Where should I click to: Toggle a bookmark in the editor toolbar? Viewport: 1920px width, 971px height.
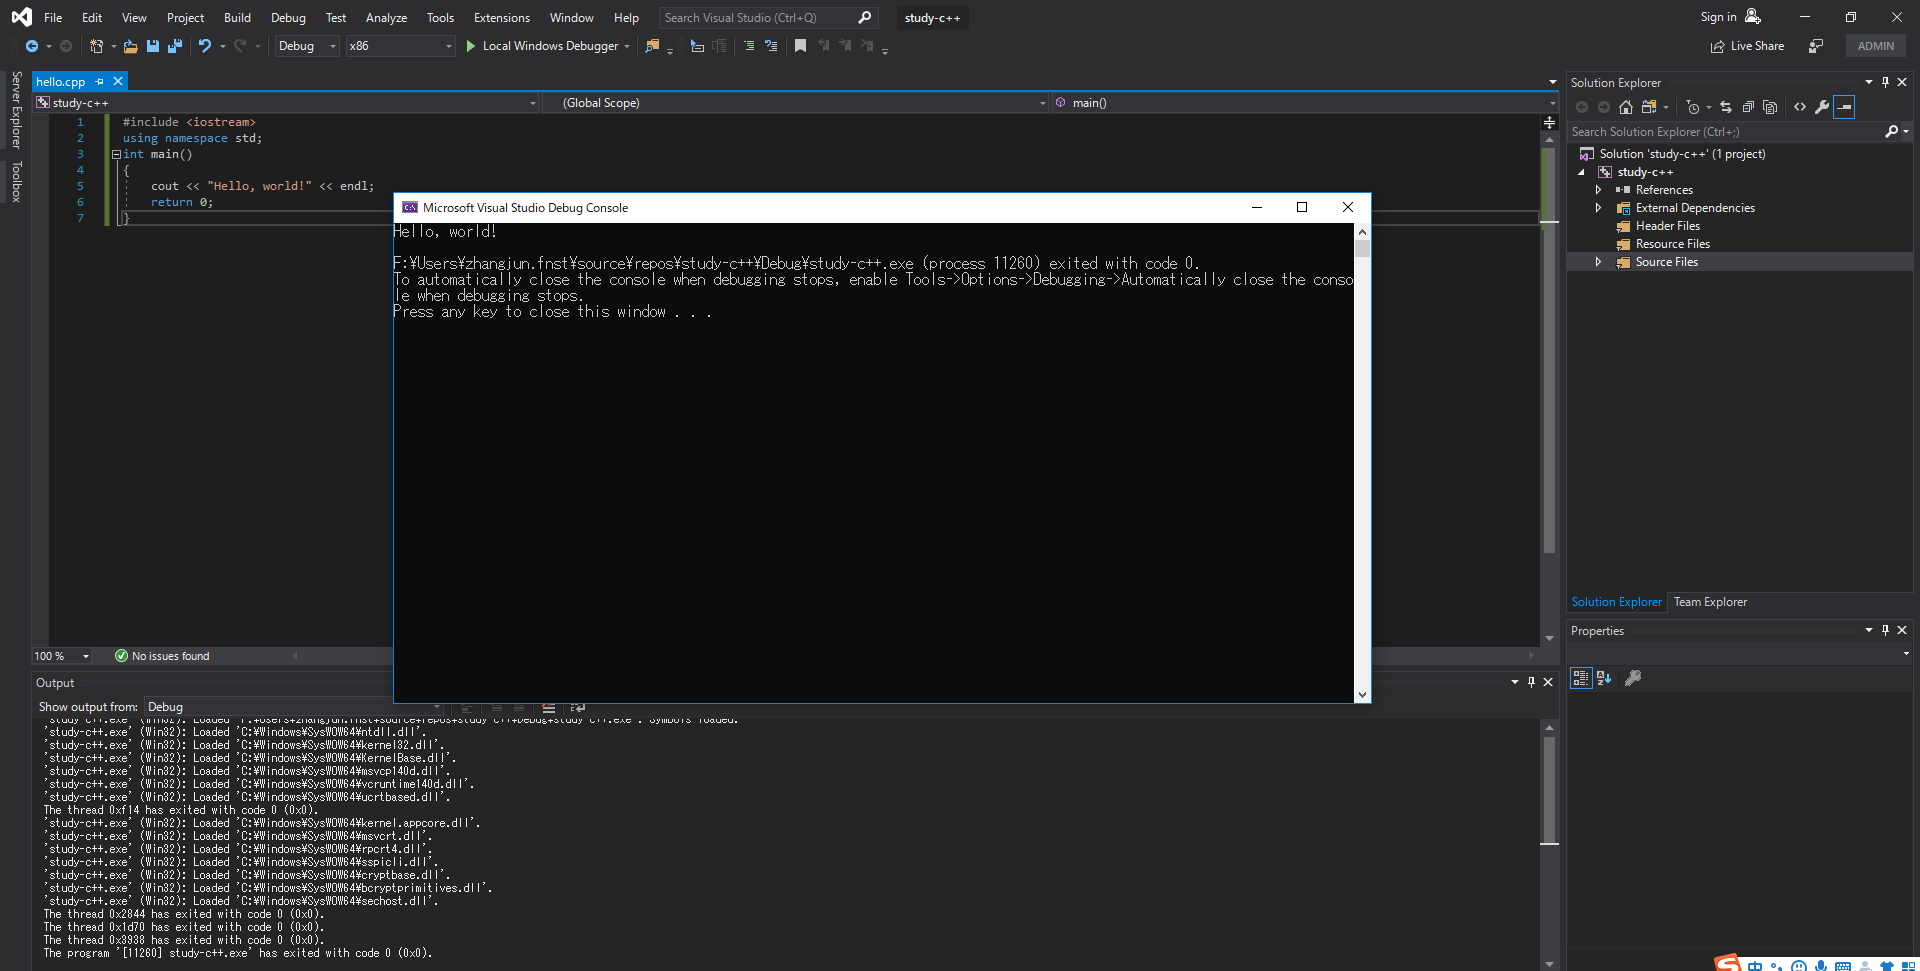tap(799, 46)
